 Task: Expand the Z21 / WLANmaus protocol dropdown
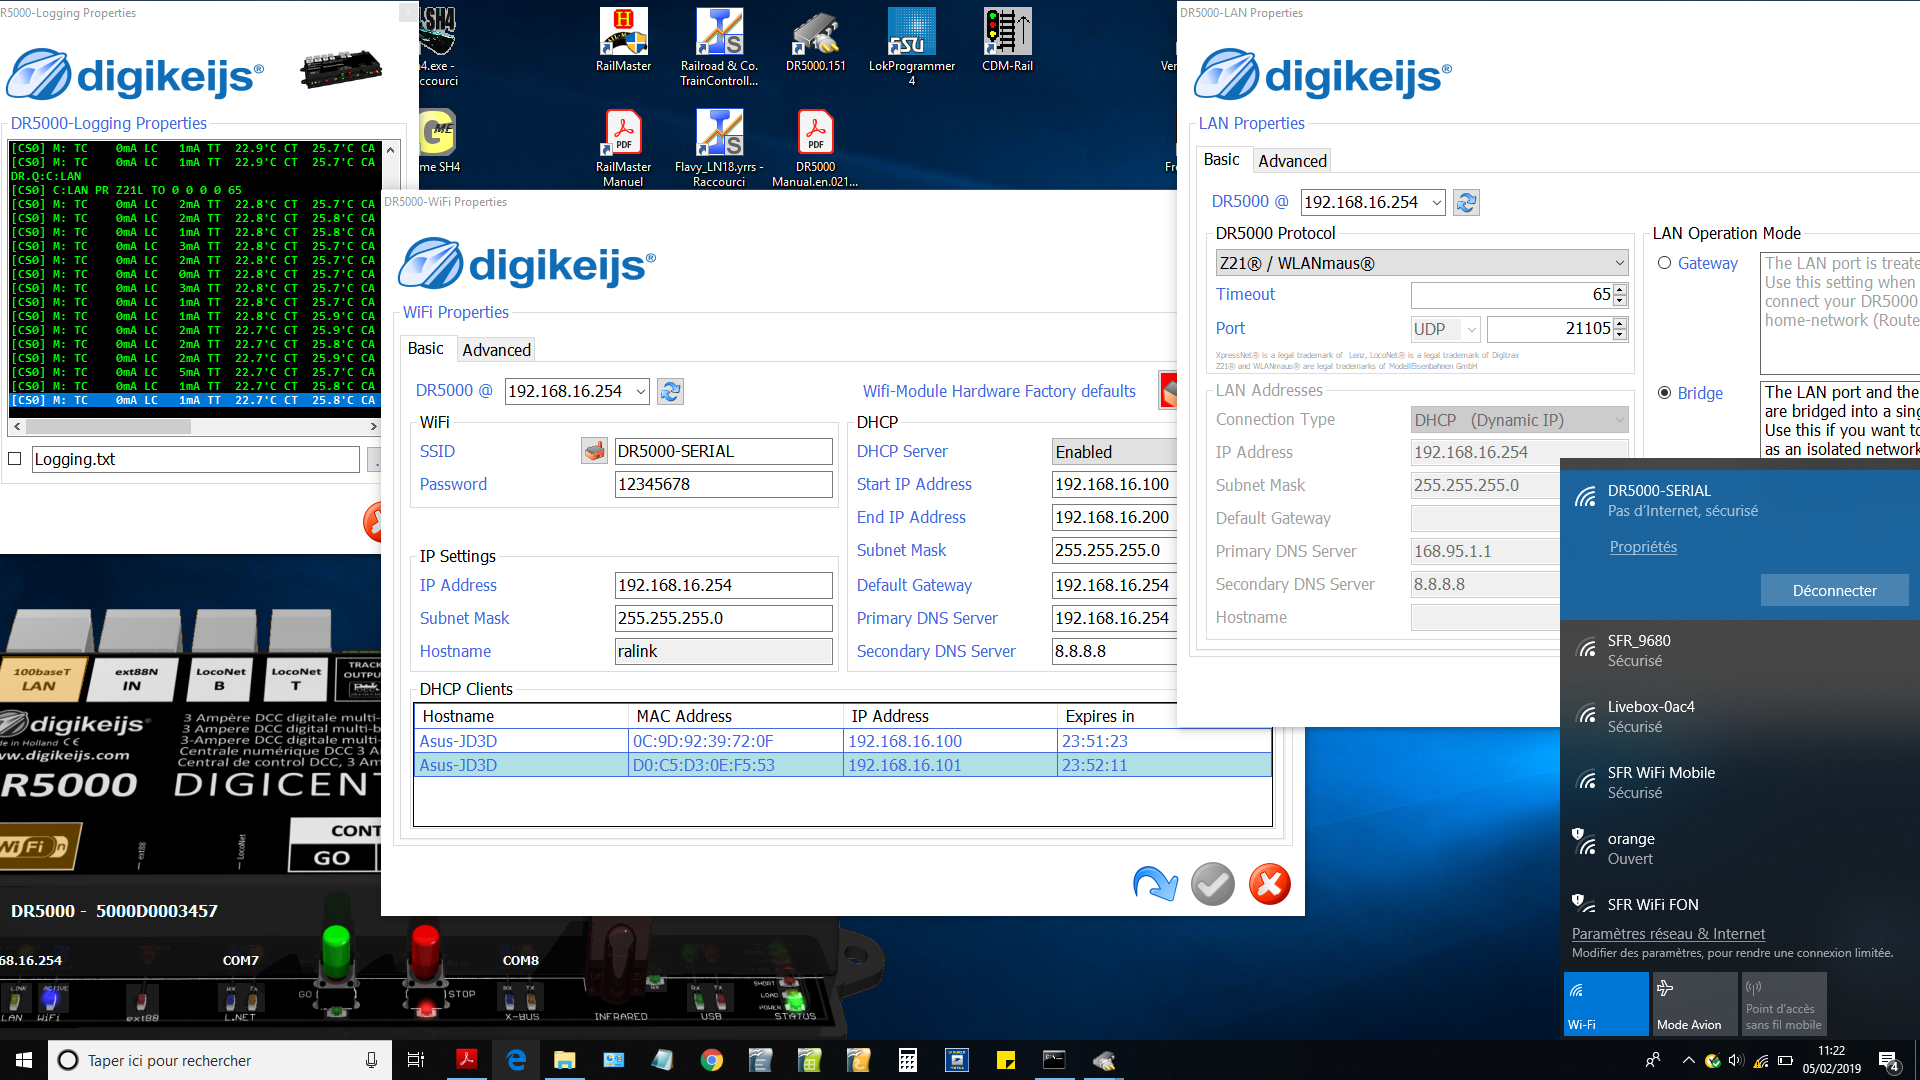tap(1619, 263)
